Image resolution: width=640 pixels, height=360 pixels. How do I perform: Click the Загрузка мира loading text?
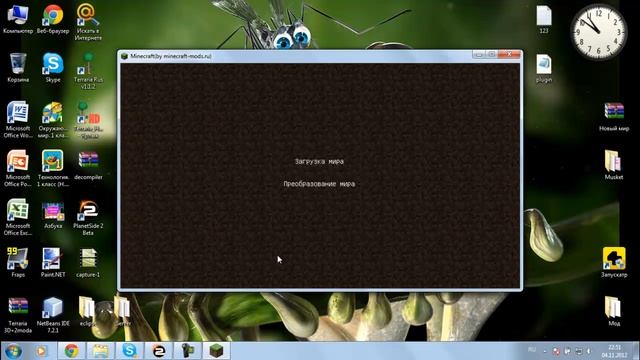coord(319,162)
